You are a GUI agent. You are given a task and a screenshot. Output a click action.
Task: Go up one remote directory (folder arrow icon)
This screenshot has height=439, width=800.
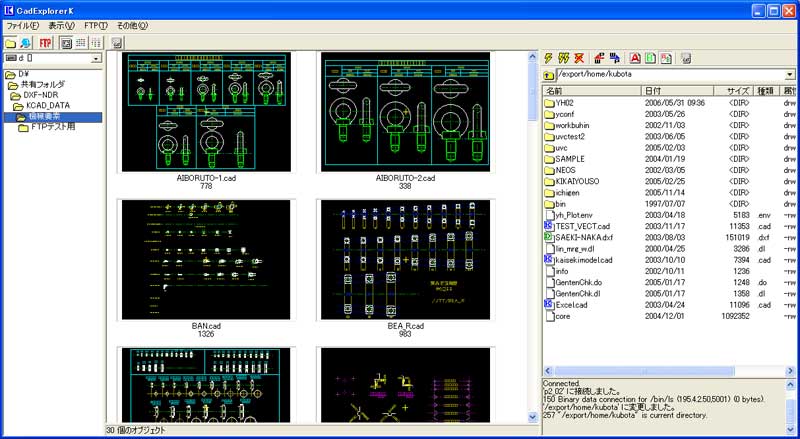548,75
